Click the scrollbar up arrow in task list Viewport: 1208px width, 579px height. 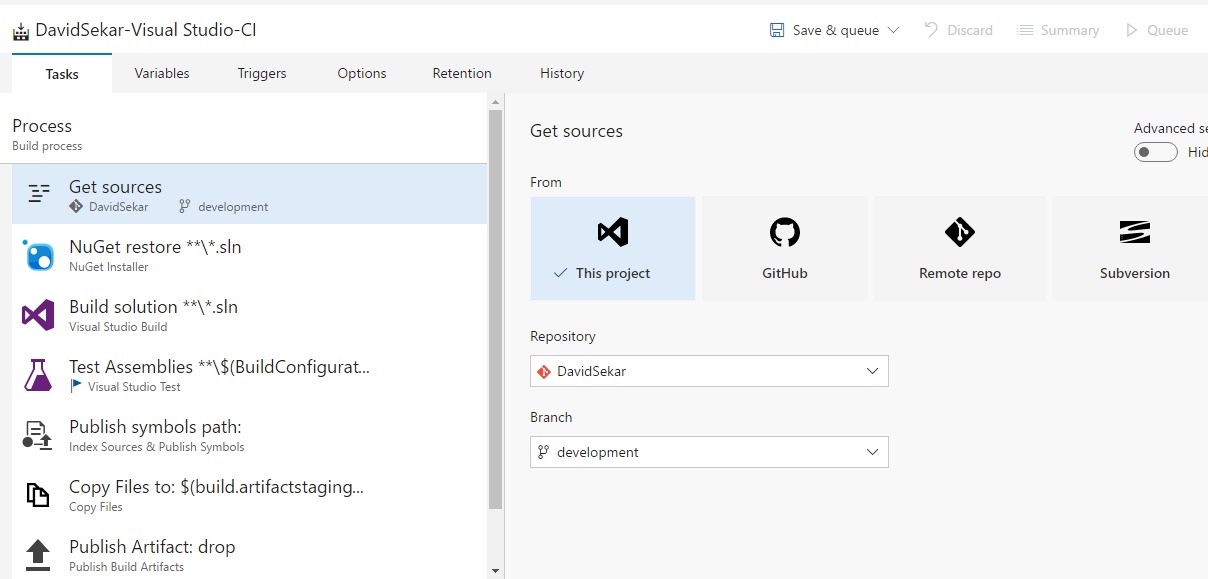495,101
